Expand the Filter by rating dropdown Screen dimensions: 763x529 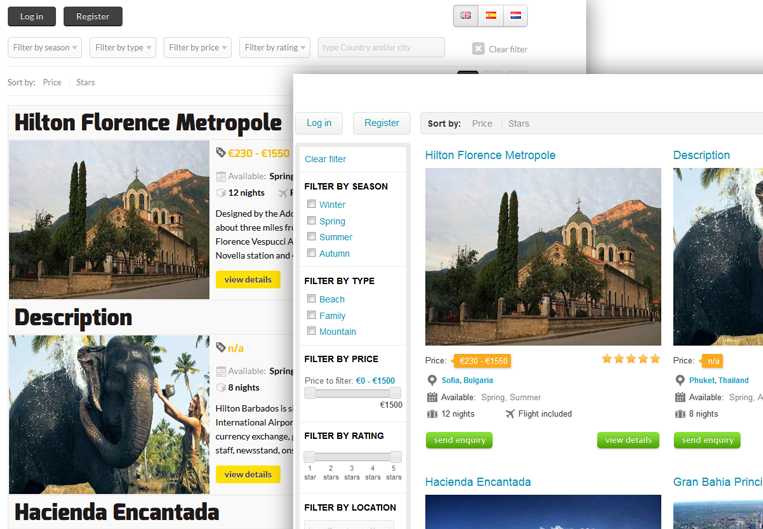pos(274,48)
